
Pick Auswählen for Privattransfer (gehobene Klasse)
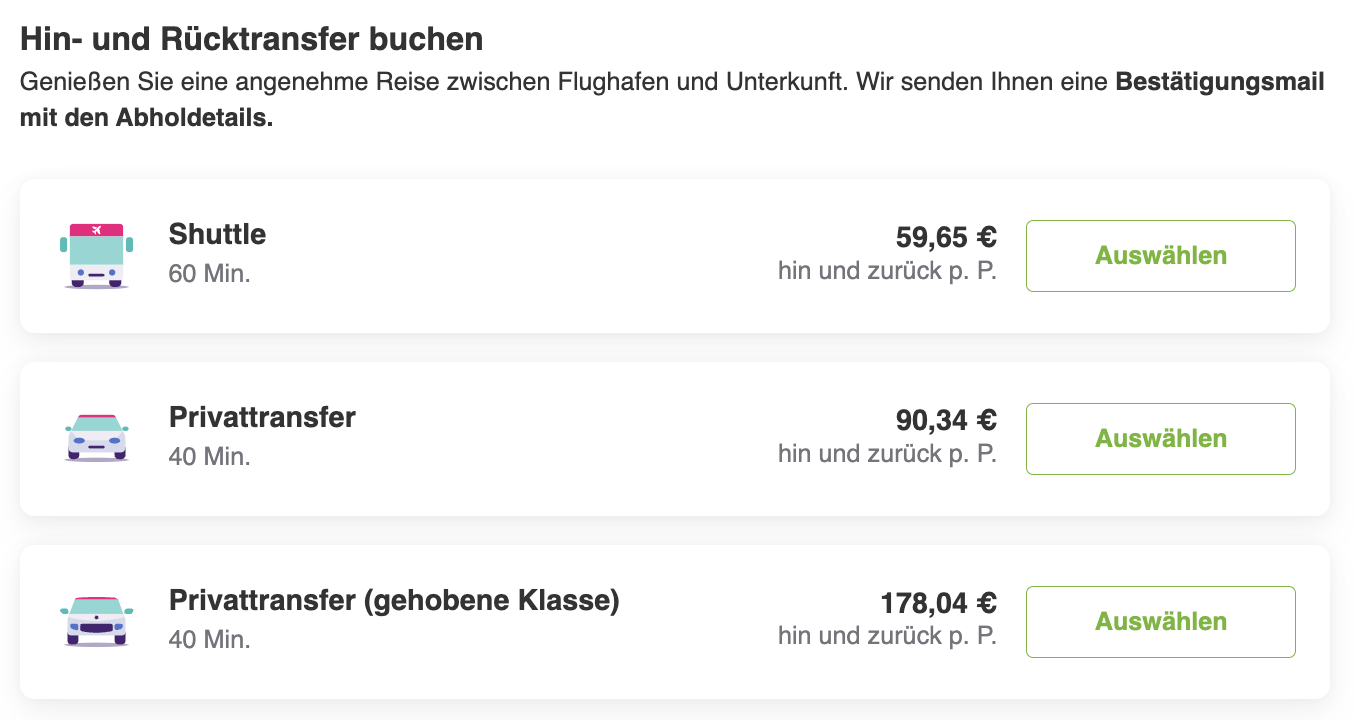(x=1161, y=622)
